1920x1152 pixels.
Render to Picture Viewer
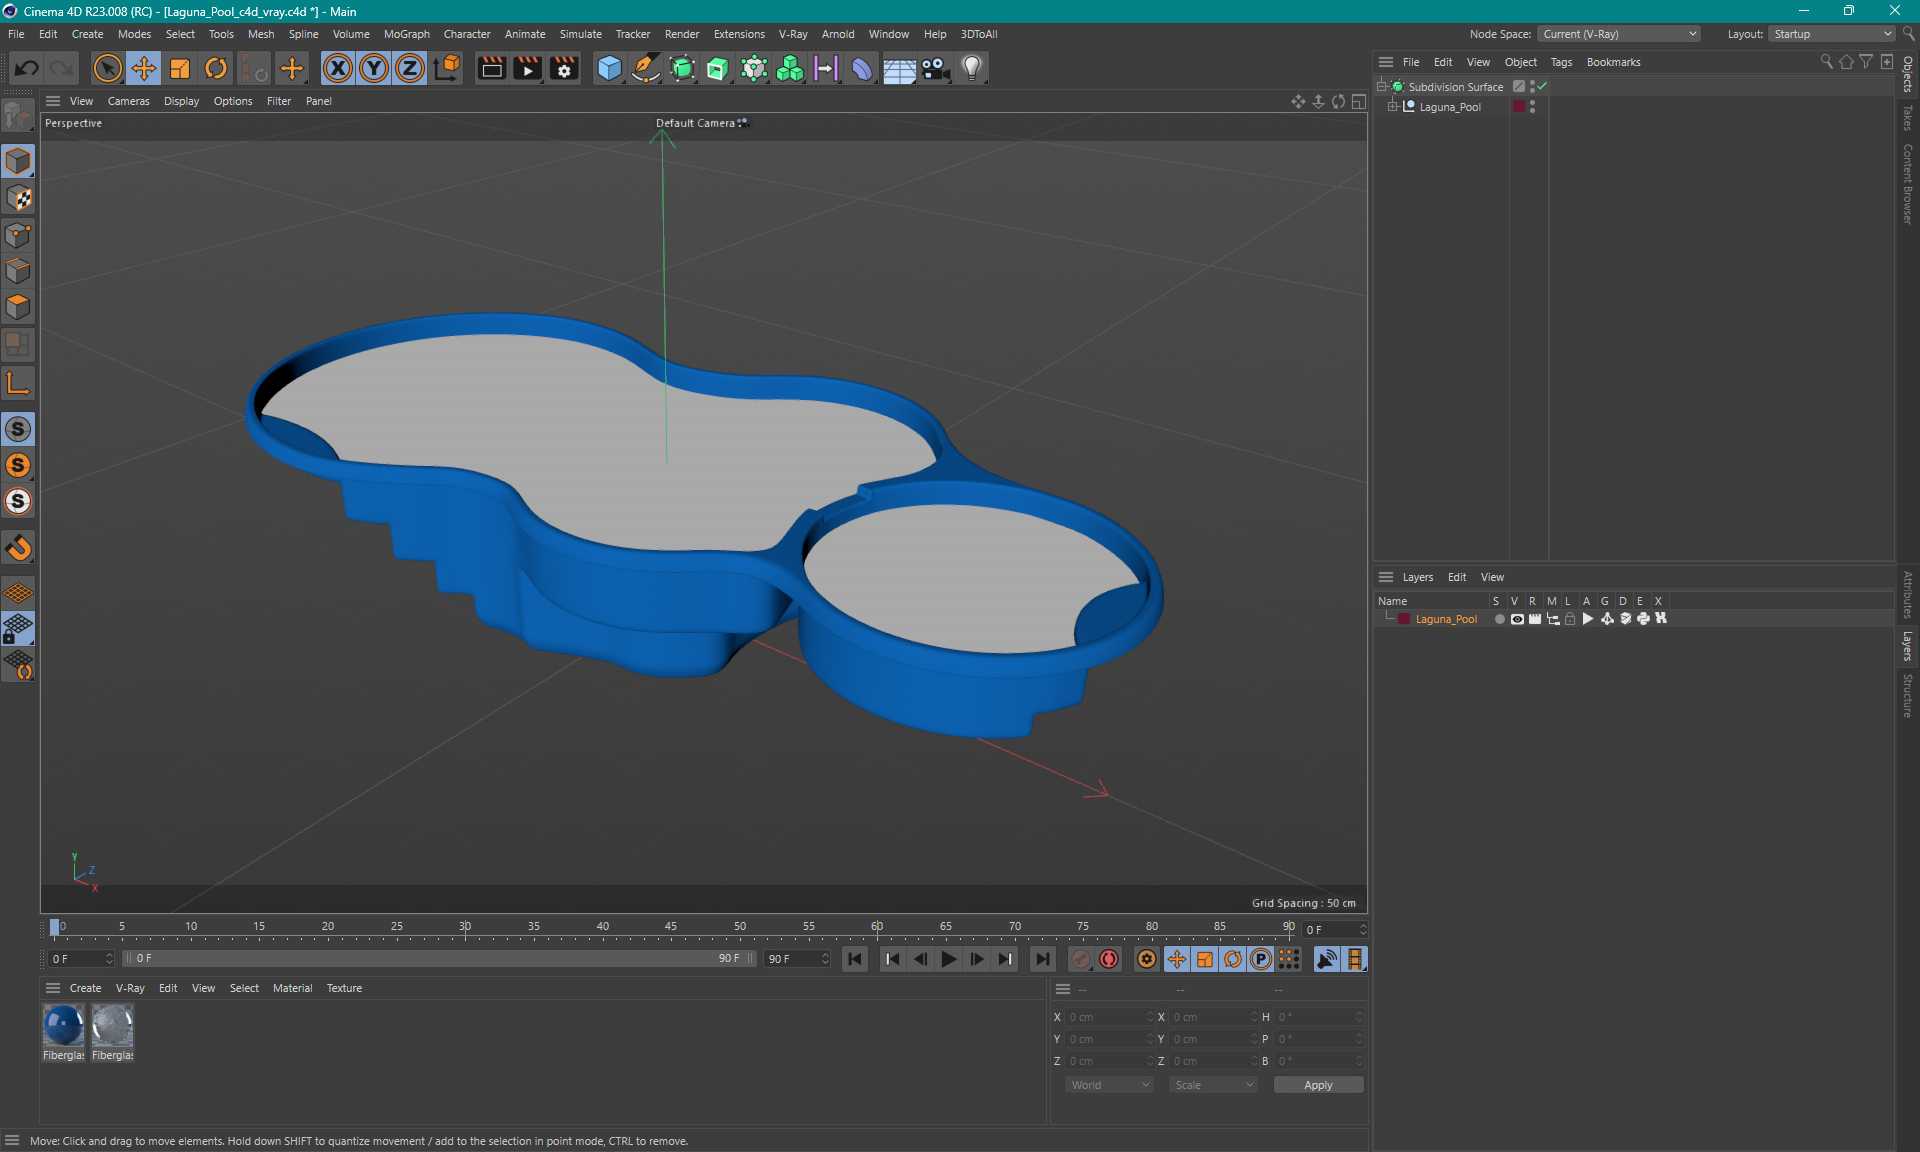coord(527,68)
